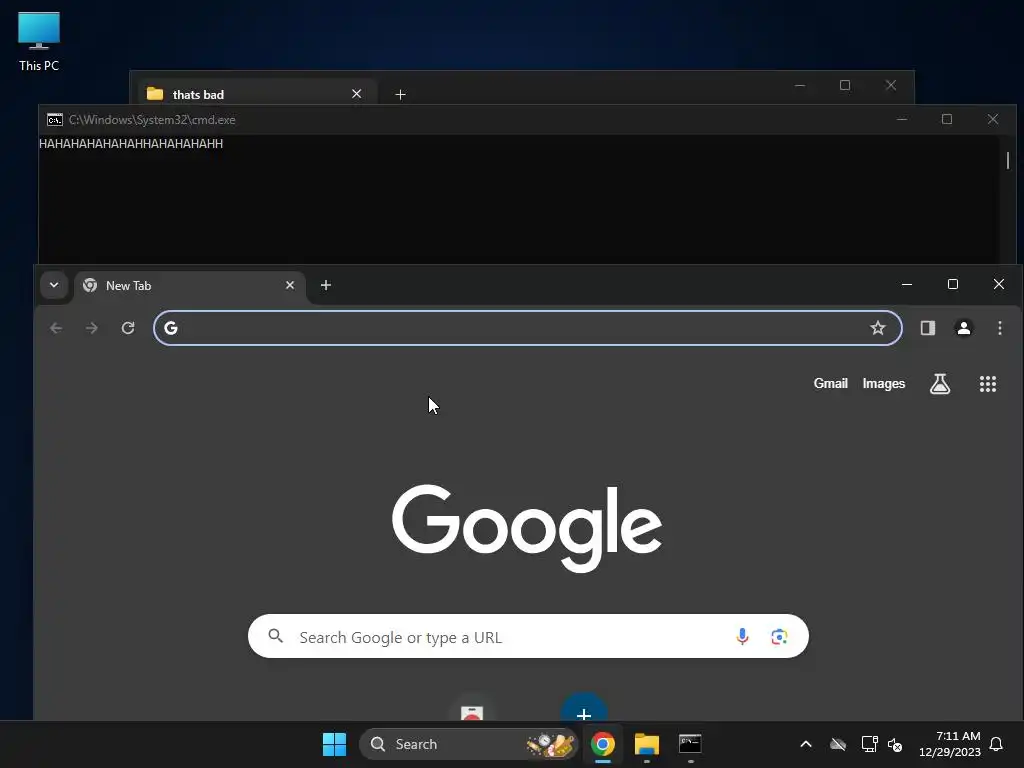Click the Google logo
Screen dimensions: 1024x768
[x=527, y=528]
